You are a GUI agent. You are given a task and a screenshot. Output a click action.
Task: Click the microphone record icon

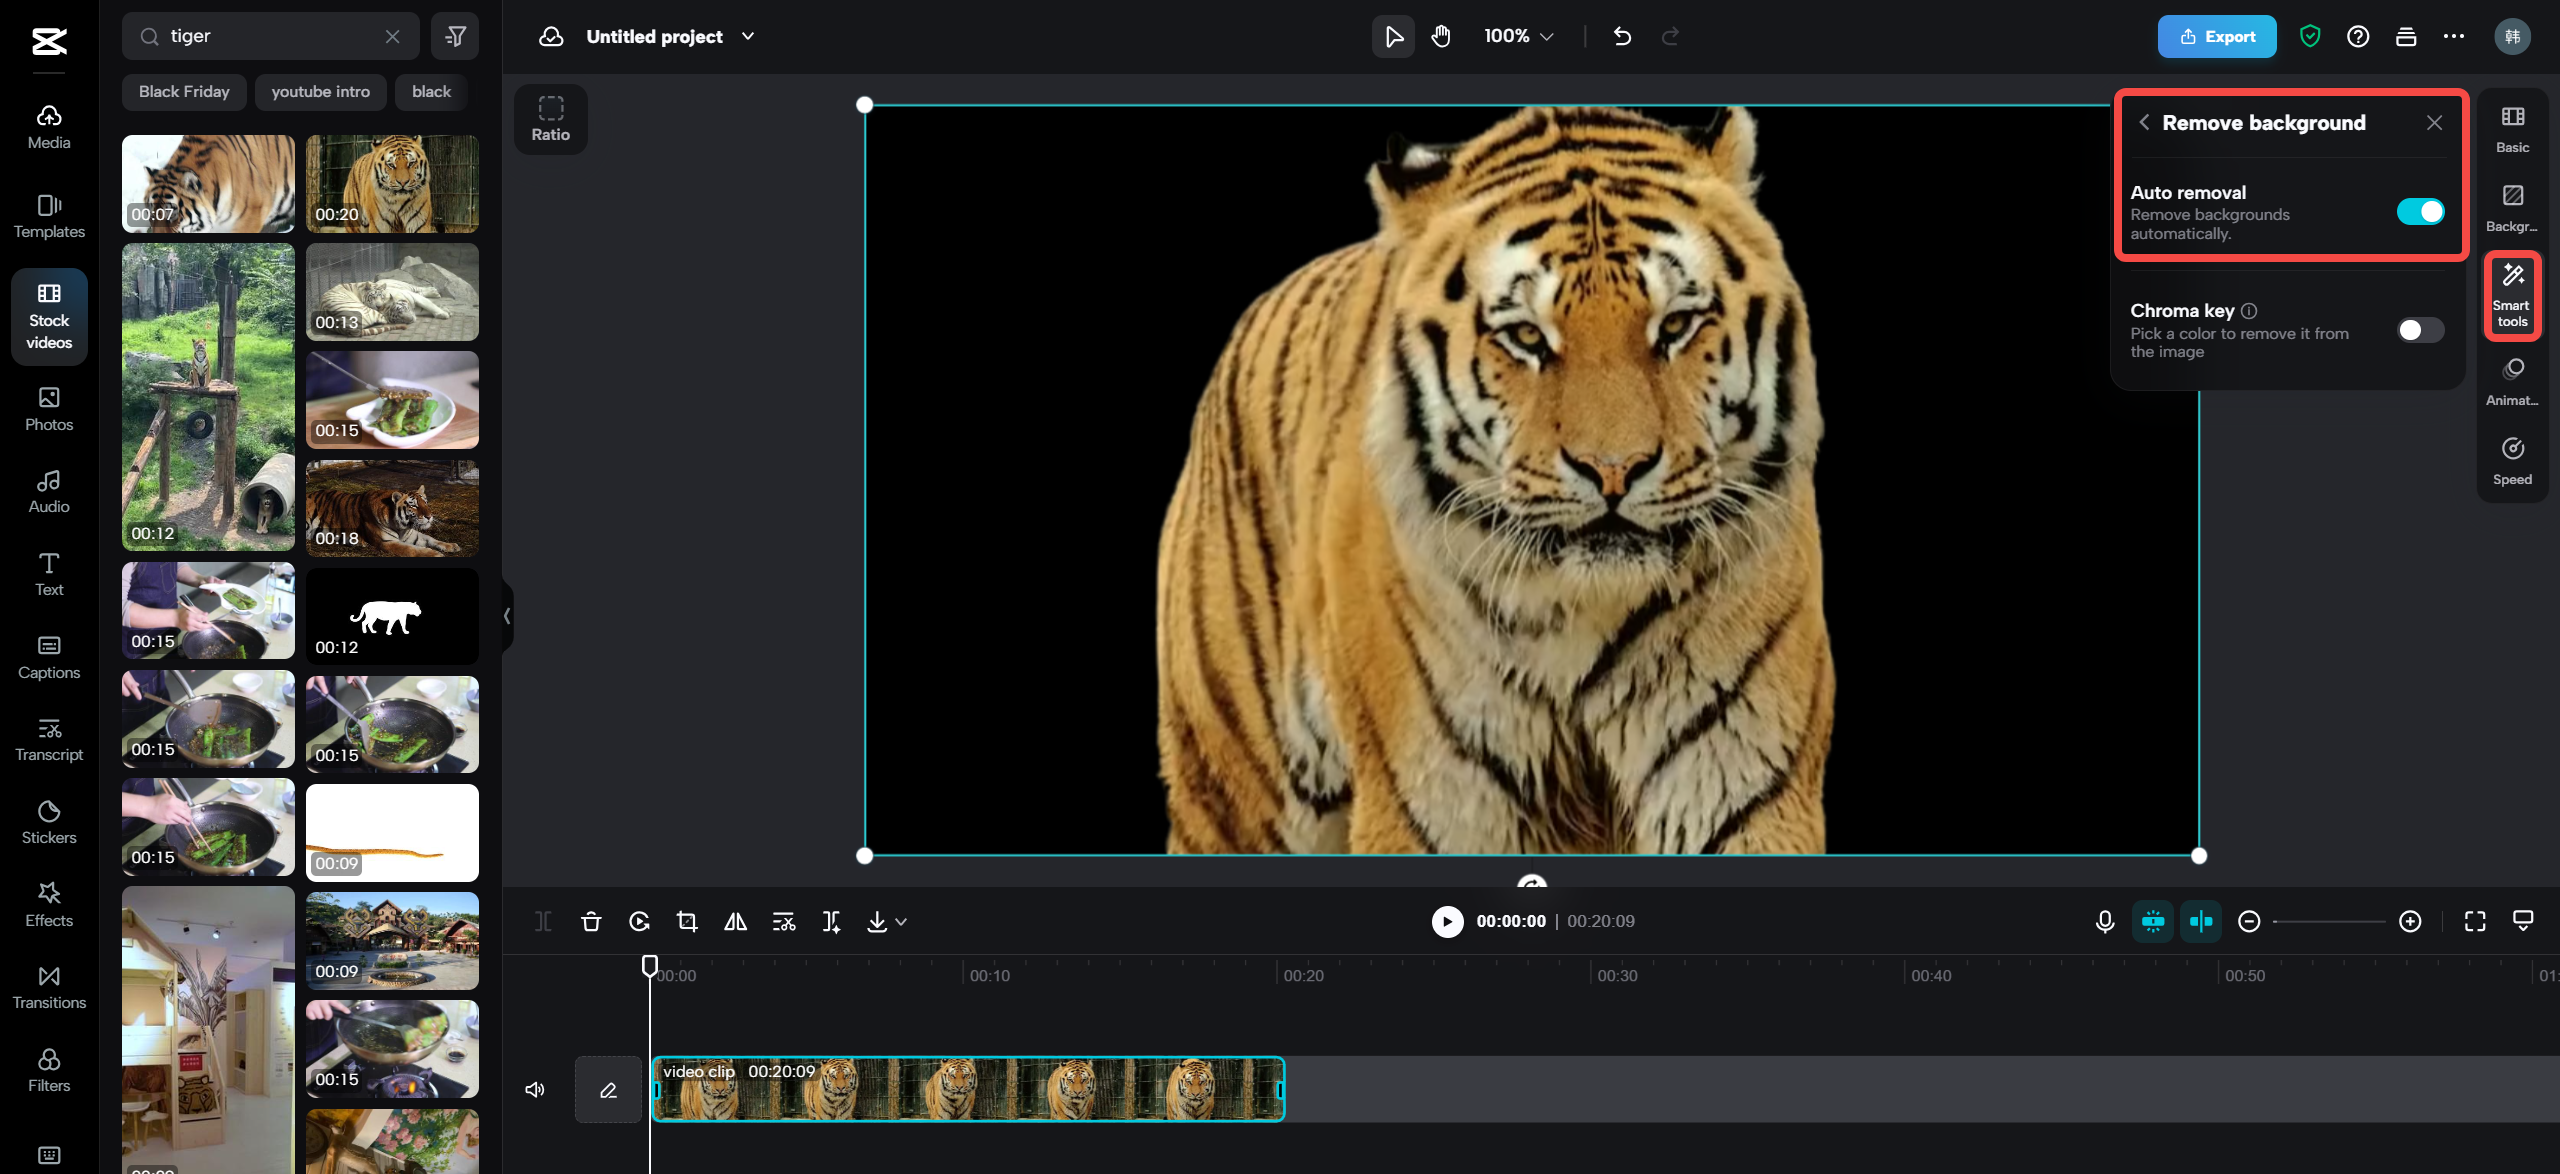(2104, 921)
